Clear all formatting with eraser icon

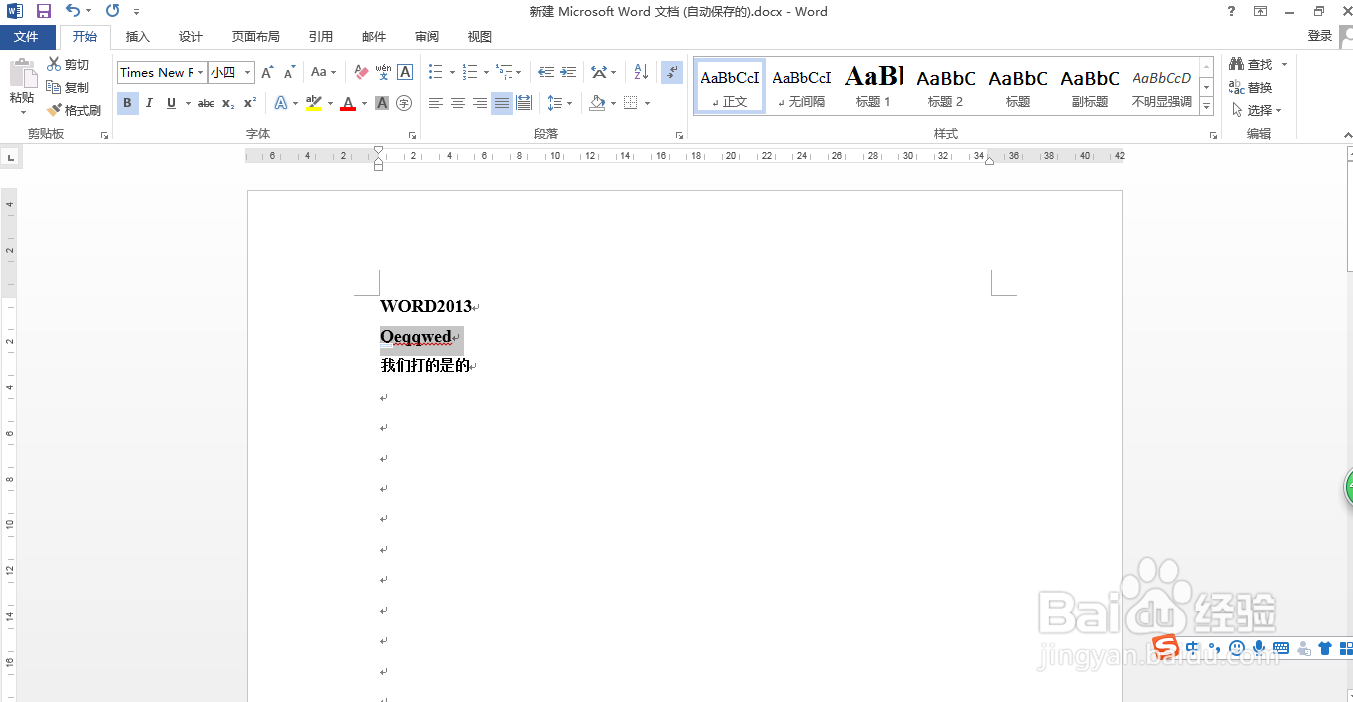pos(362,72)
